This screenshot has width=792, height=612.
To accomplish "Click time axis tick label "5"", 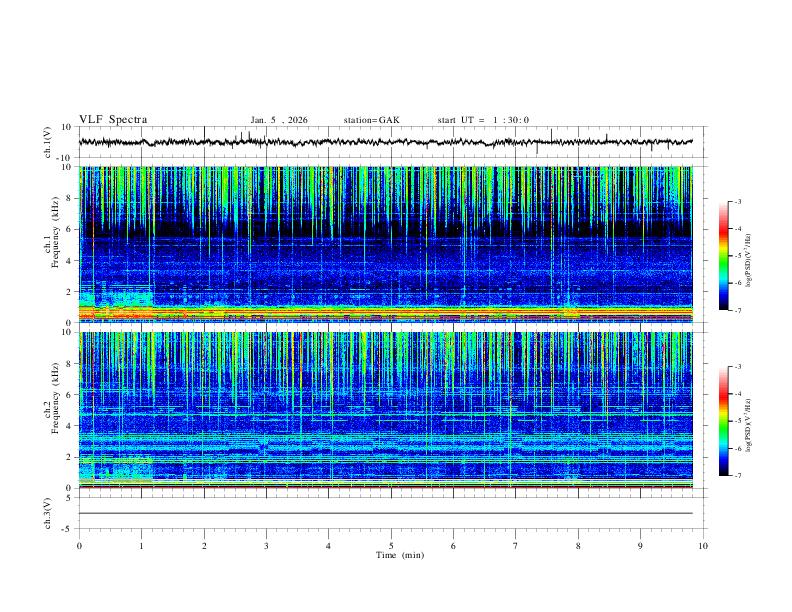I will (x=391, y=546).
